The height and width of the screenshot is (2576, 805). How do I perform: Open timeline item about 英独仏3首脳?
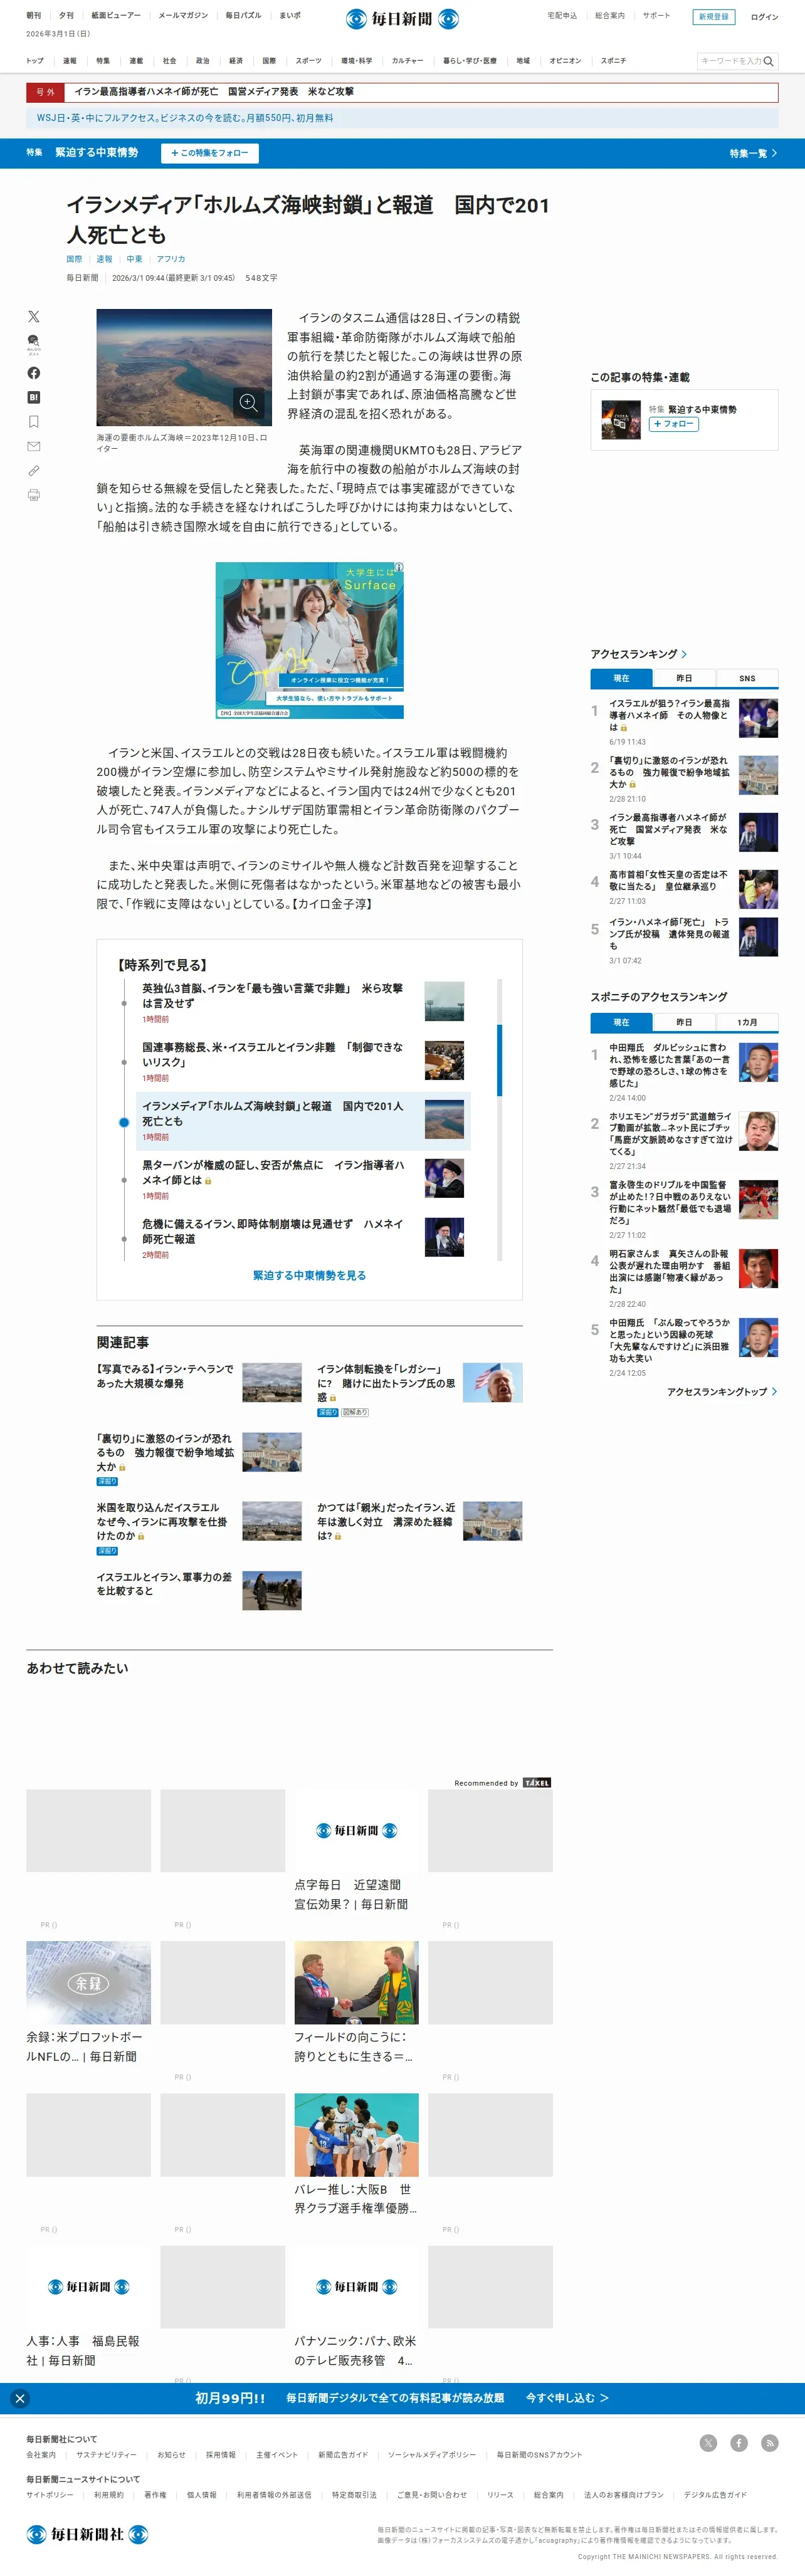tap(303, 1002)
